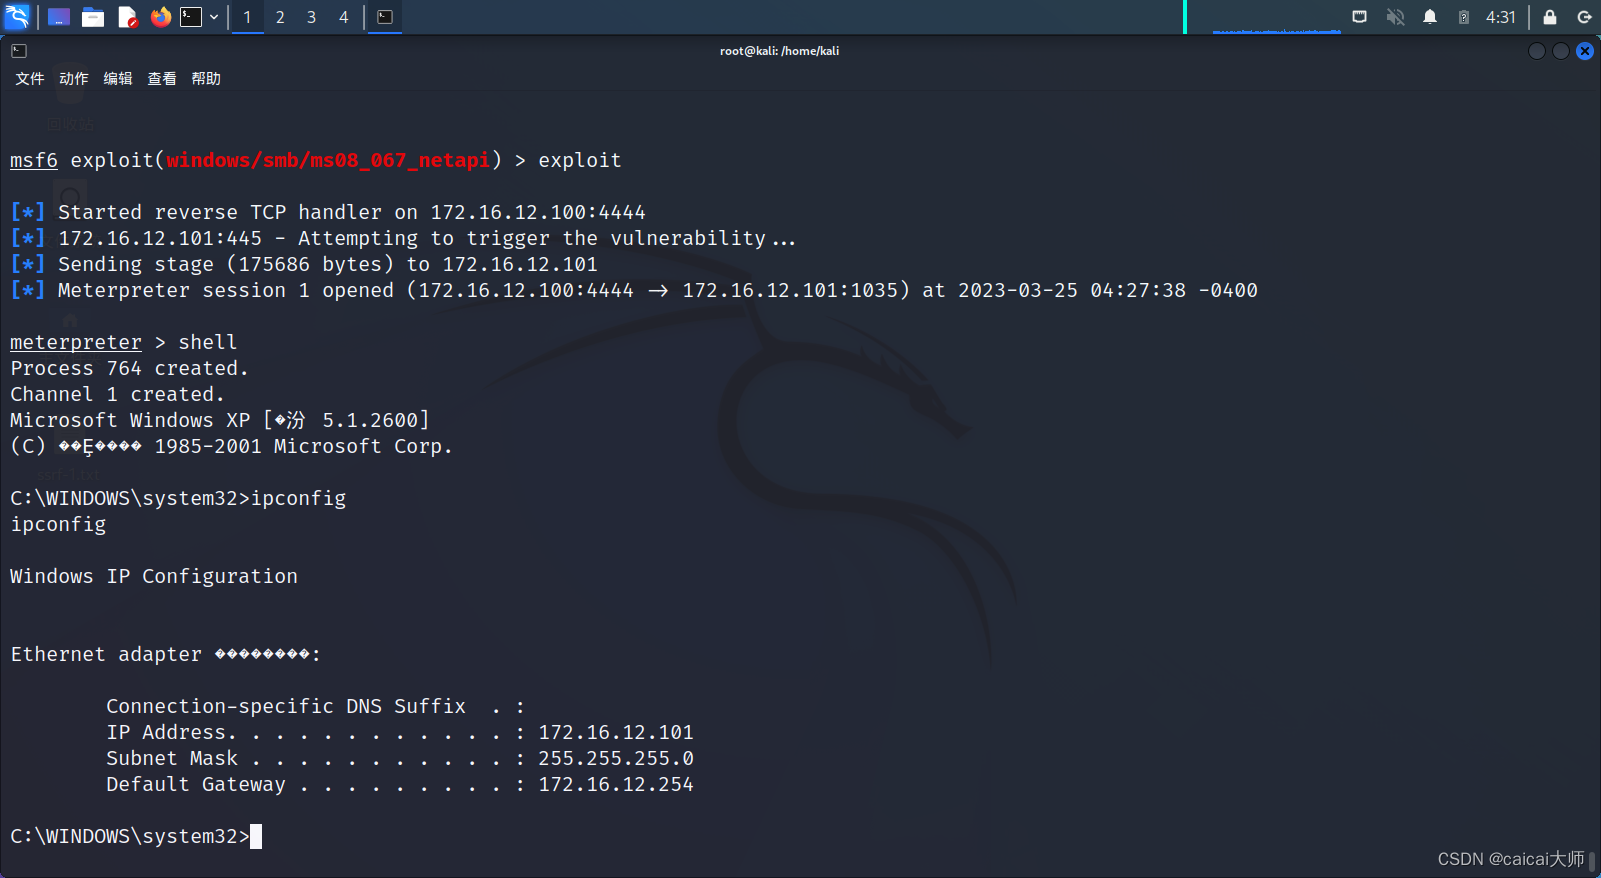The height and width of the screenshot is (878, 1601).
Task: Click the 'Attempting to trigger the vulnerability' line
Action: point(403,238)
